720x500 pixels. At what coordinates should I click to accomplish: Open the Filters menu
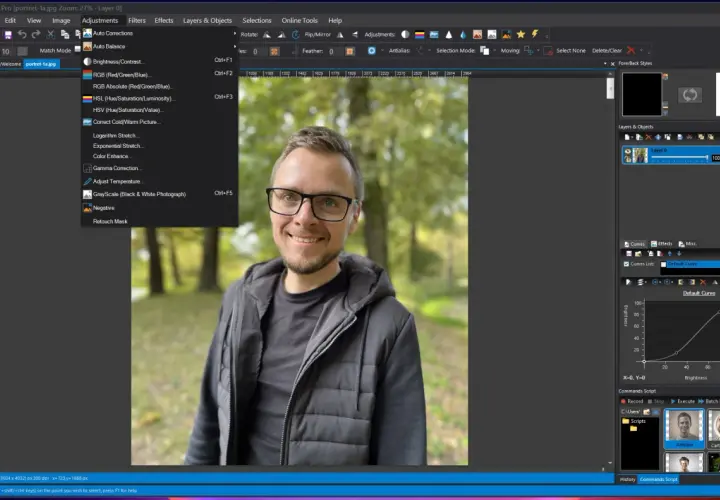(x=137, y=20)
